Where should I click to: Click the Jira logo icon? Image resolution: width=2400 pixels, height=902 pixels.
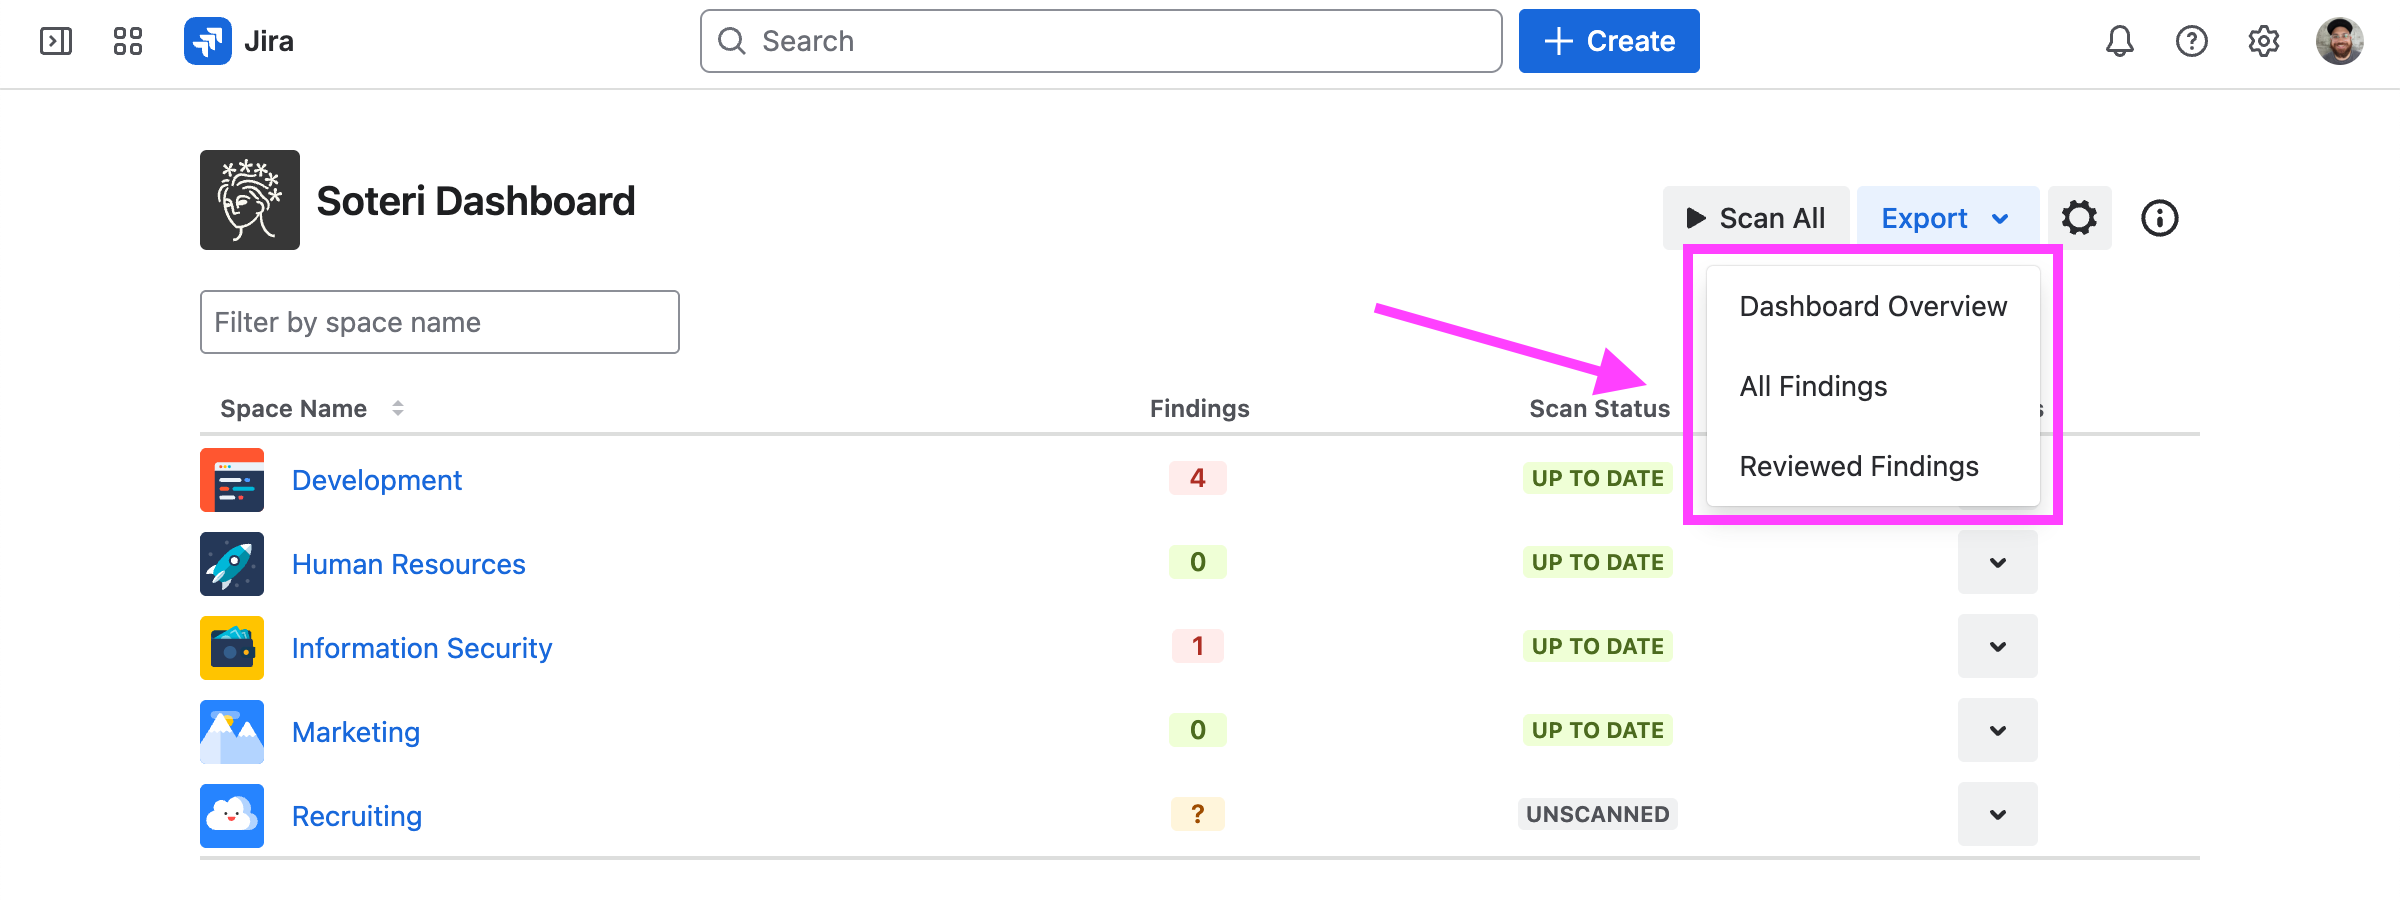pyautogui.click(x=208, y=41)
